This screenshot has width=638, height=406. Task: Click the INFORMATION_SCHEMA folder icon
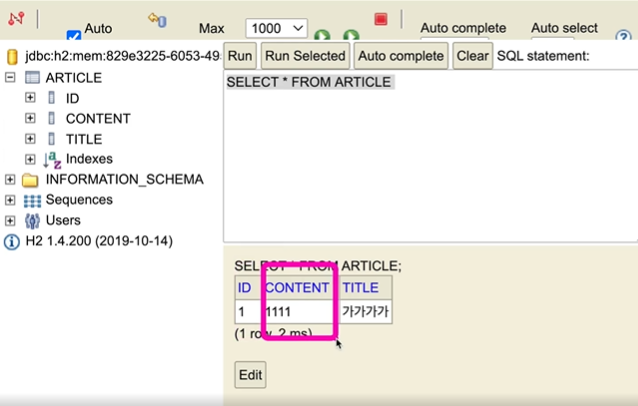click(x=30, y=180)
